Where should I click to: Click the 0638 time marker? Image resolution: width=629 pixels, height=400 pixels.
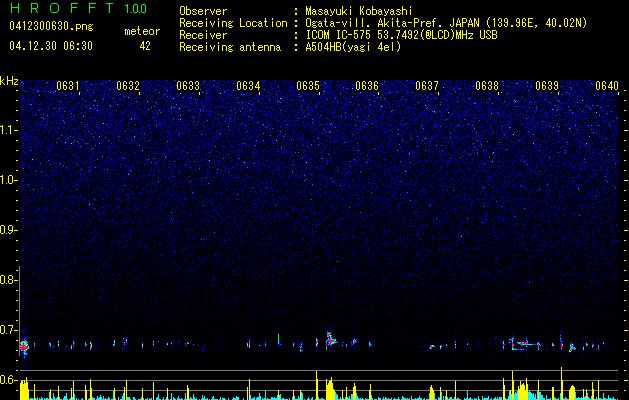pos(487,86)
